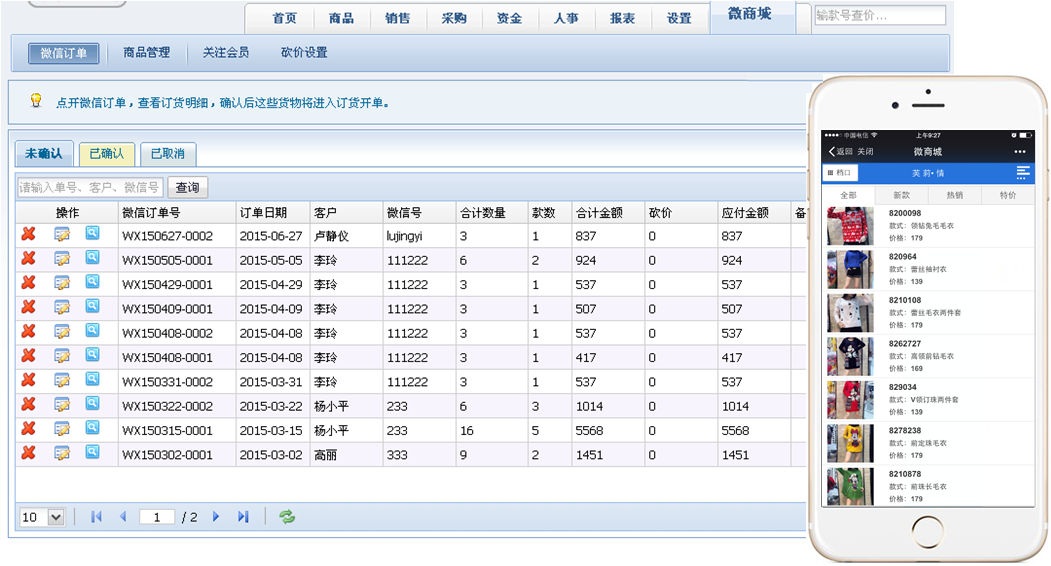Tap the phone home button

coord(928,531)
